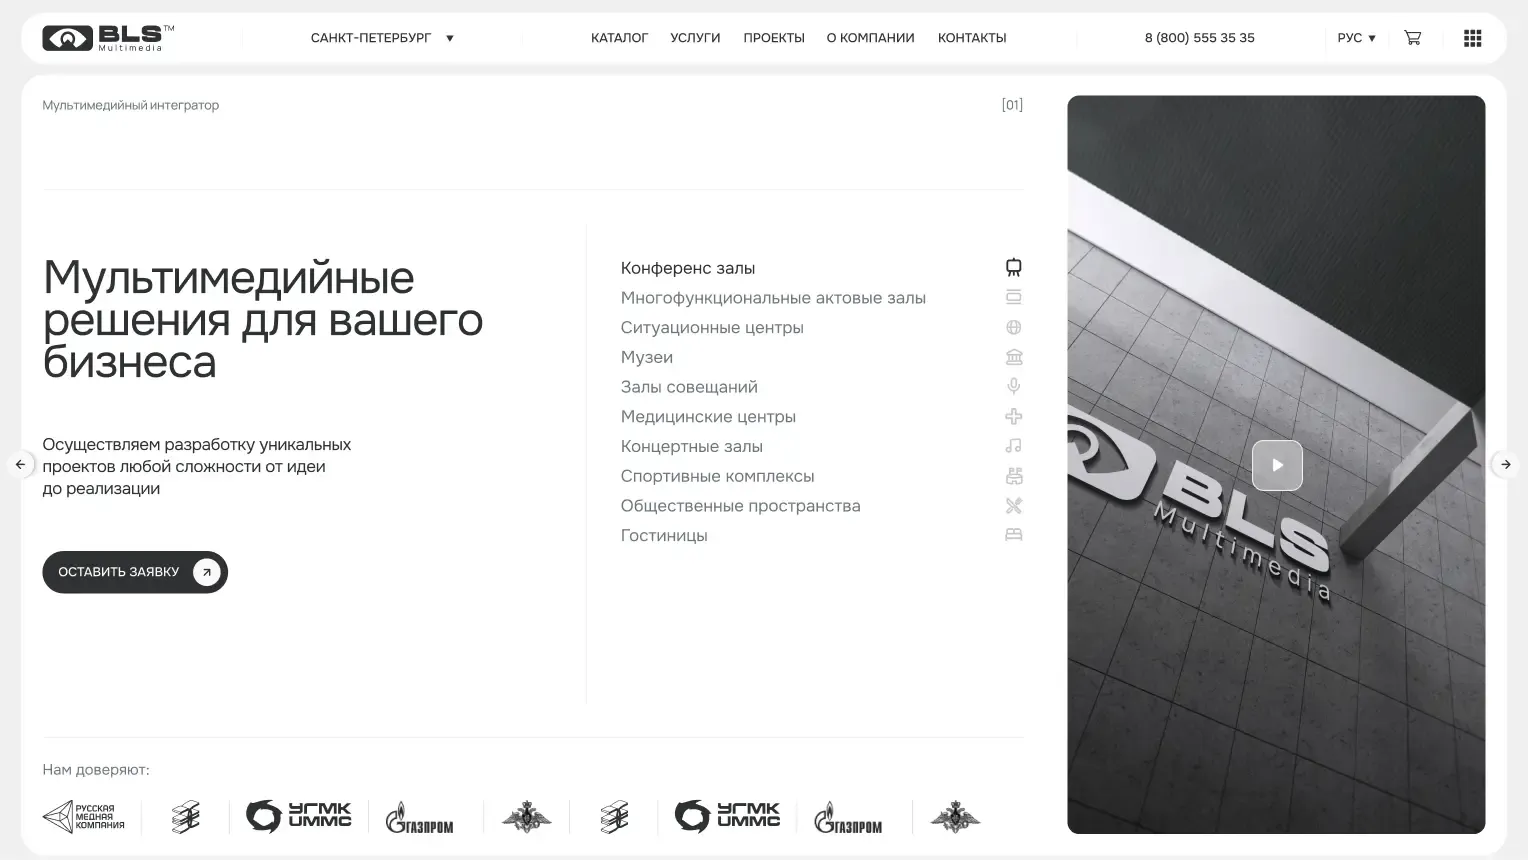Image resolution: width=1528 pixels, height=860 pixels.
Task: Click the Русская медная компания logo
Action: point(84,817)
